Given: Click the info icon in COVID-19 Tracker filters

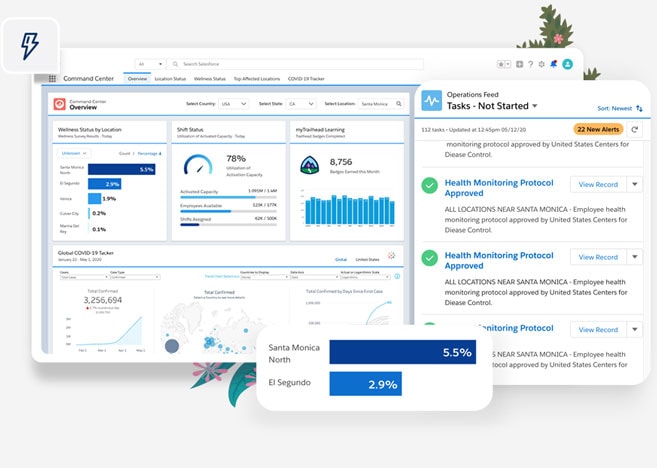Looking at the screenshot, I should point(397,276).
